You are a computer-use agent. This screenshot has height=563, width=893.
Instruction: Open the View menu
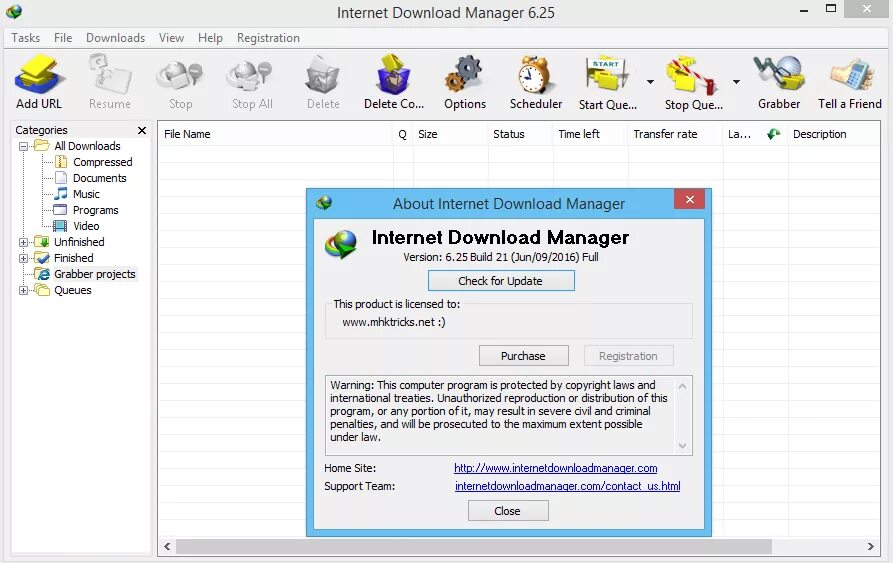(x=171, y=38)
